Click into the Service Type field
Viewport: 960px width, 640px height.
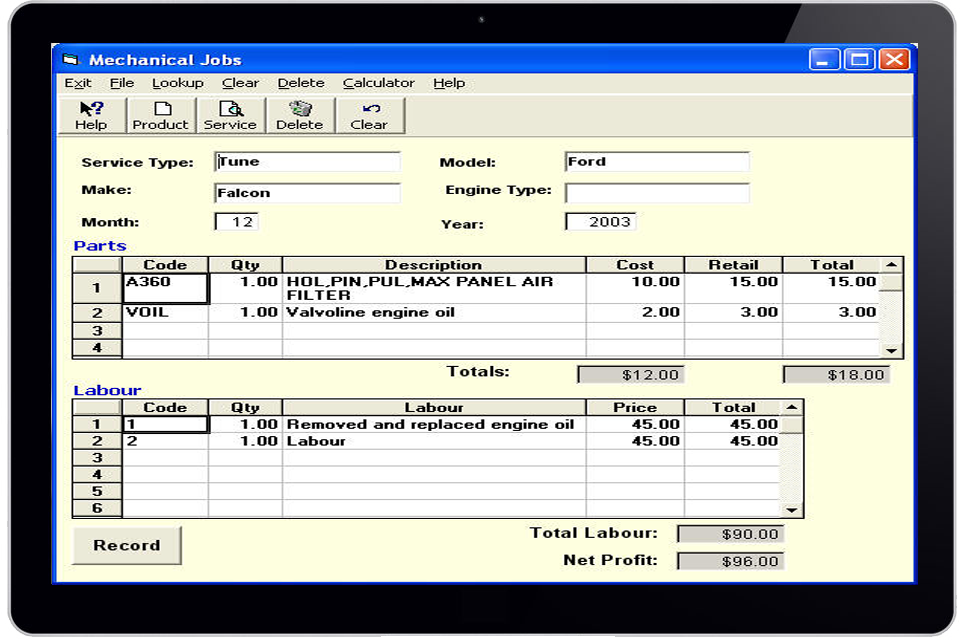pos(307,162)
